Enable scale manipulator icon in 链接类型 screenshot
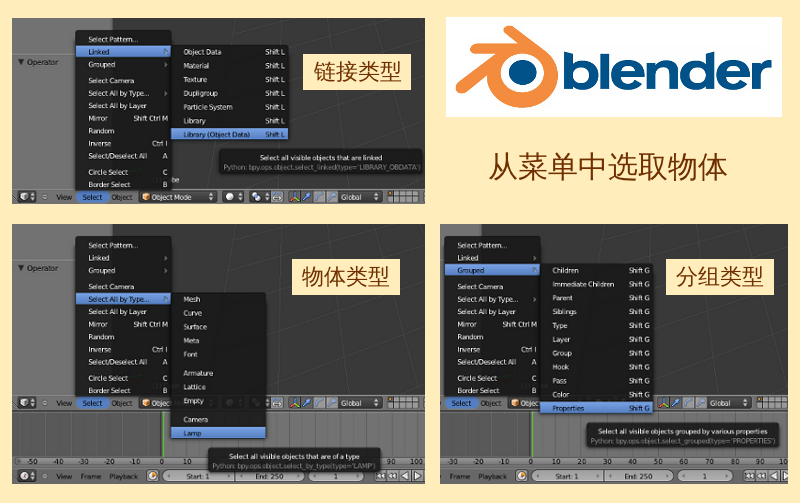 click(x=332, y=197)
